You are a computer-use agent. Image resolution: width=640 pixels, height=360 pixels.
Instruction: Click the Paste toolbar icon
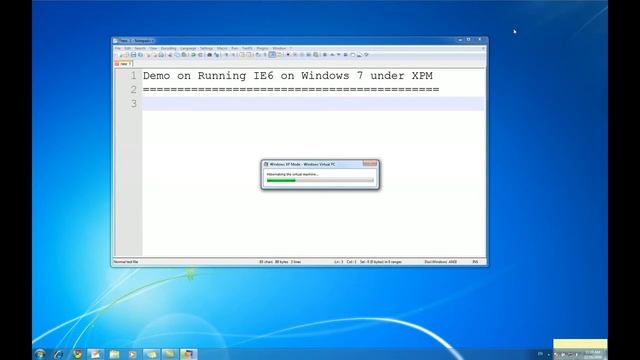(x=184, y=55)
